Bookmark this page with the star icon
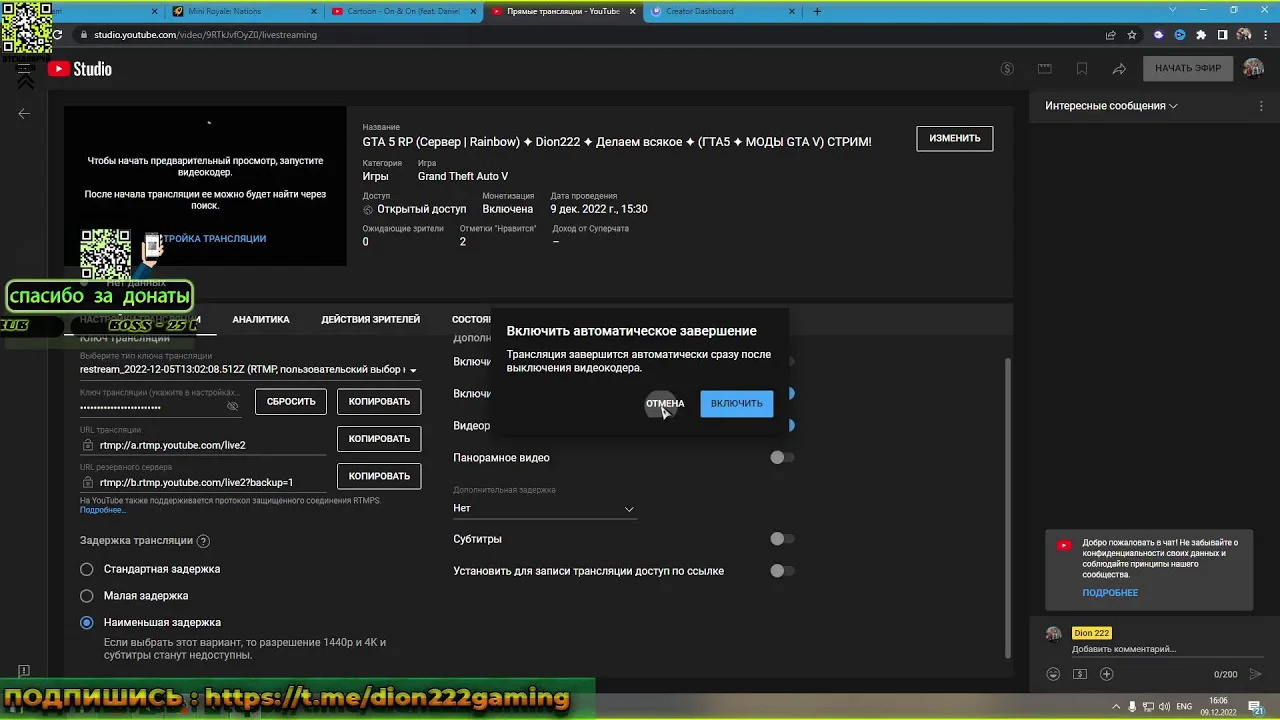Viewport: 1280px width, 720px height. [x=1132, y=35]
